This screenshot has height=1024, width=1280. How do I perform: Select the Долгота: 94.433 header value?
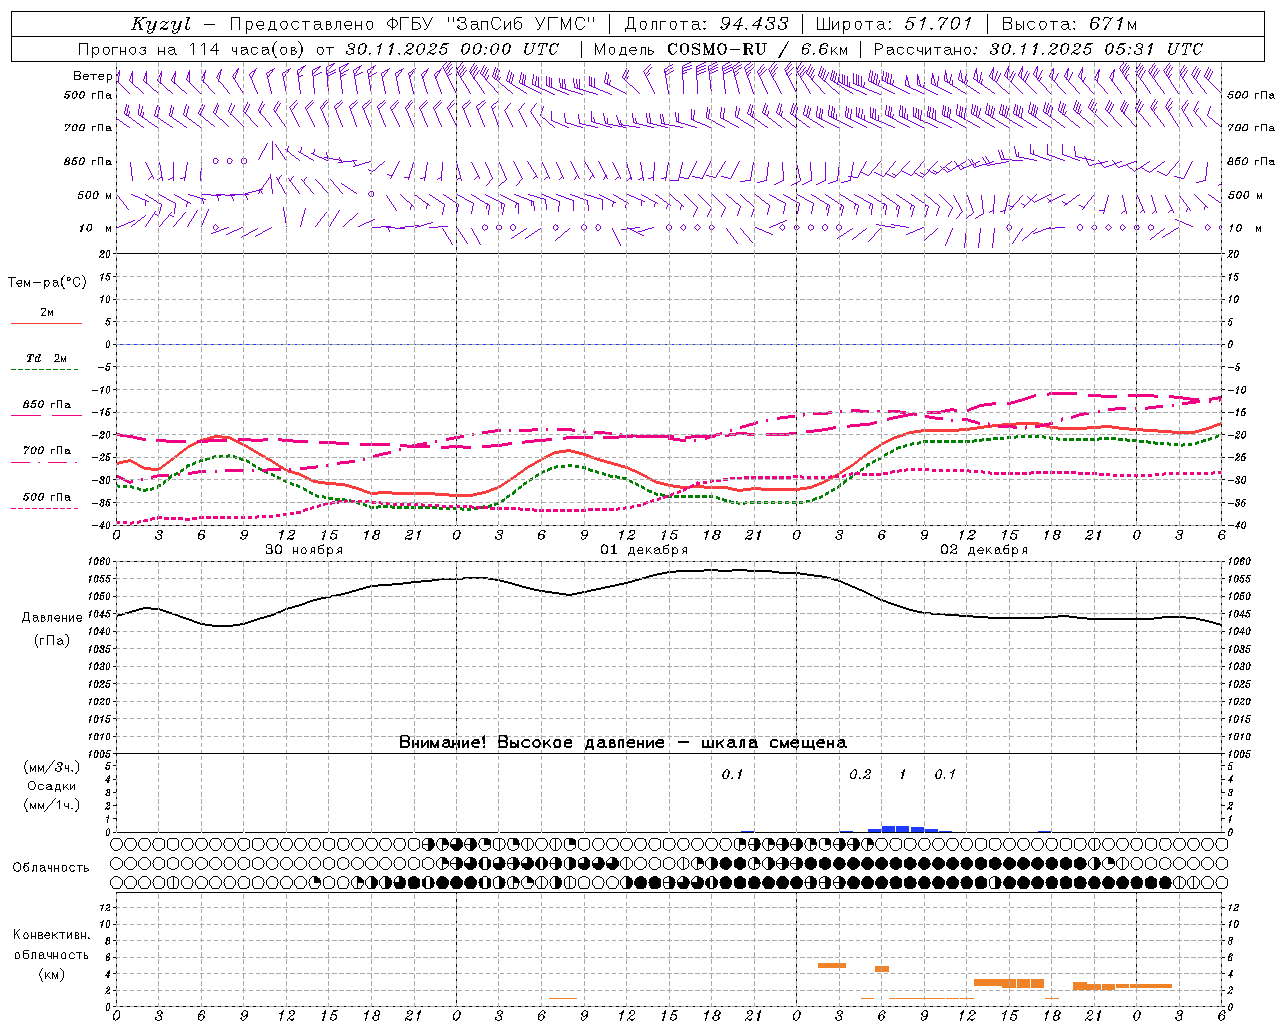coord(707,24)
